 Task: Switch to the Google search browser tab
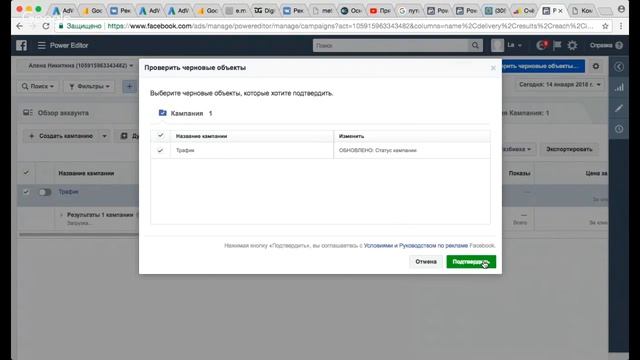click(x=409, y=11)
